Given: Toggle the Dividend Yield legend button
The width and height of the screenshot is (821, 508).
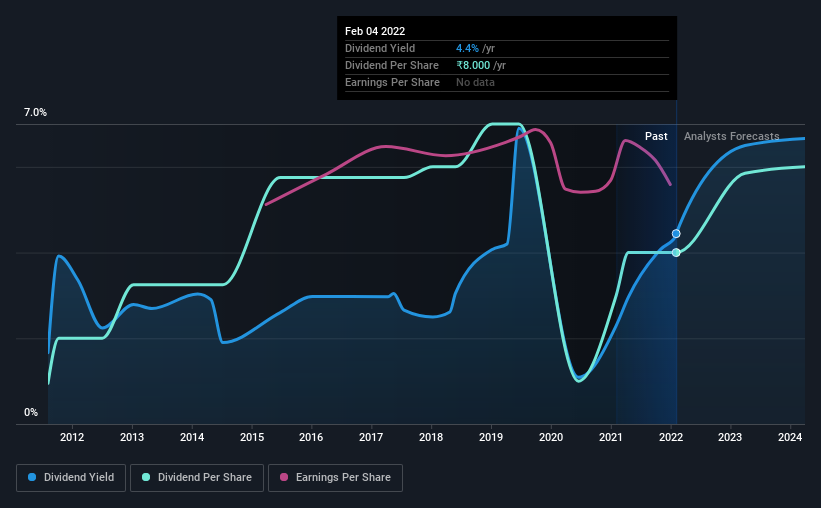Looking at the screenshot, I should (x=71, y=478).
